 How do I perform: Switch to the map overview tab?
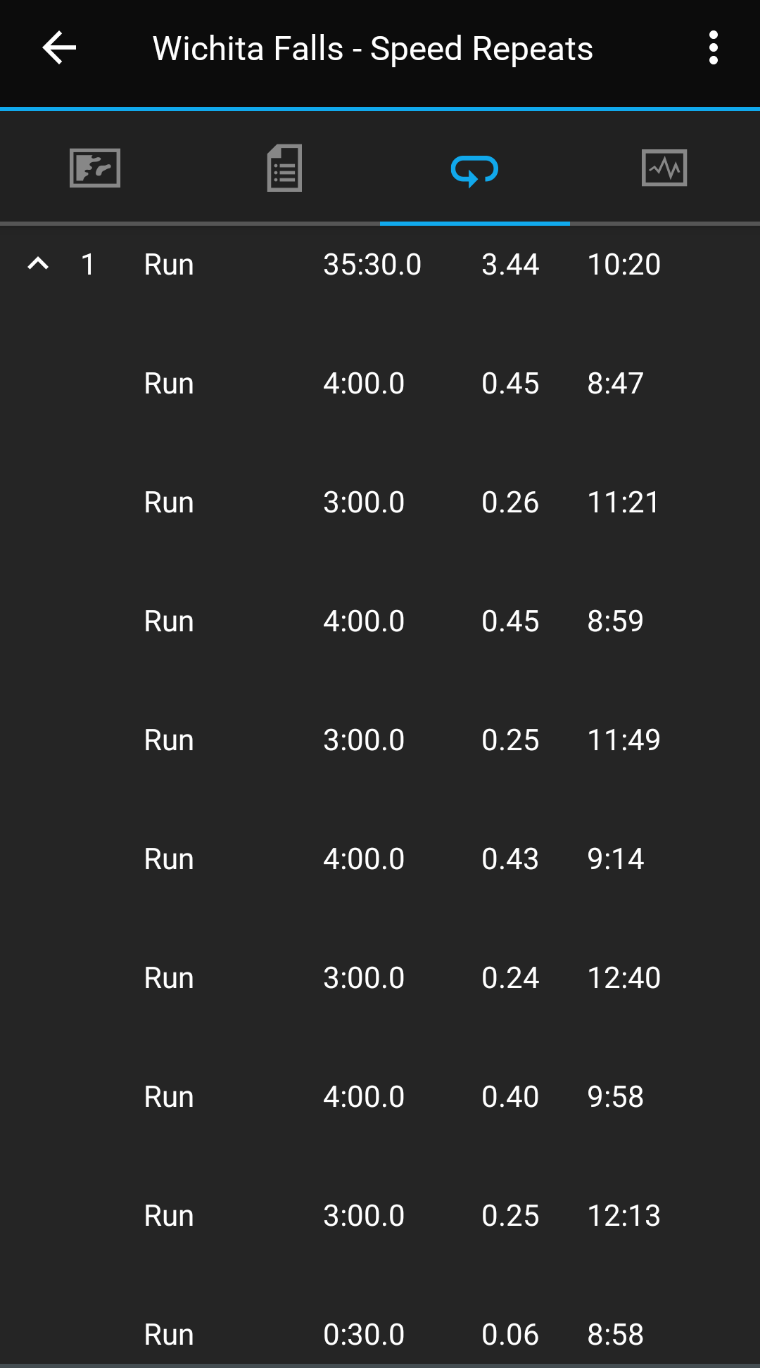click(95, 168)
